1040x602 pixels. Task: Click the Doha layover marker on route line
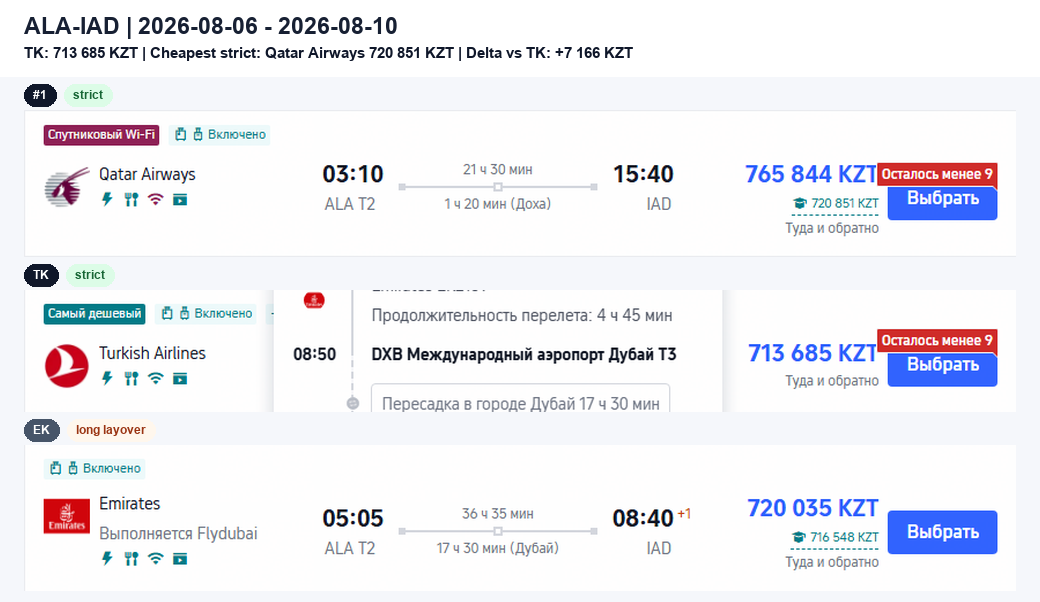coord(498,187)
